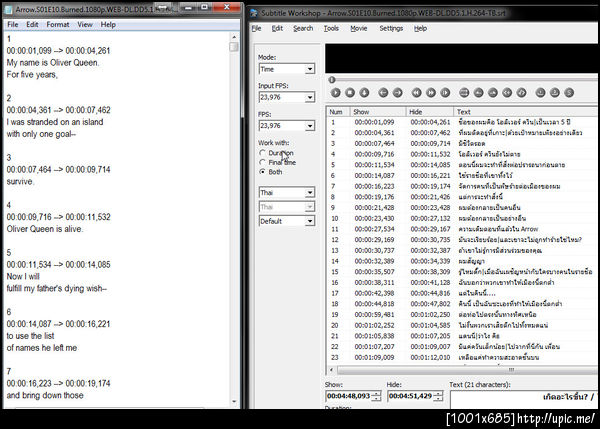Click the Set hide time icon
Image resolution: width=600 pixels, height=429 pixels.
(x=493, y=93)
